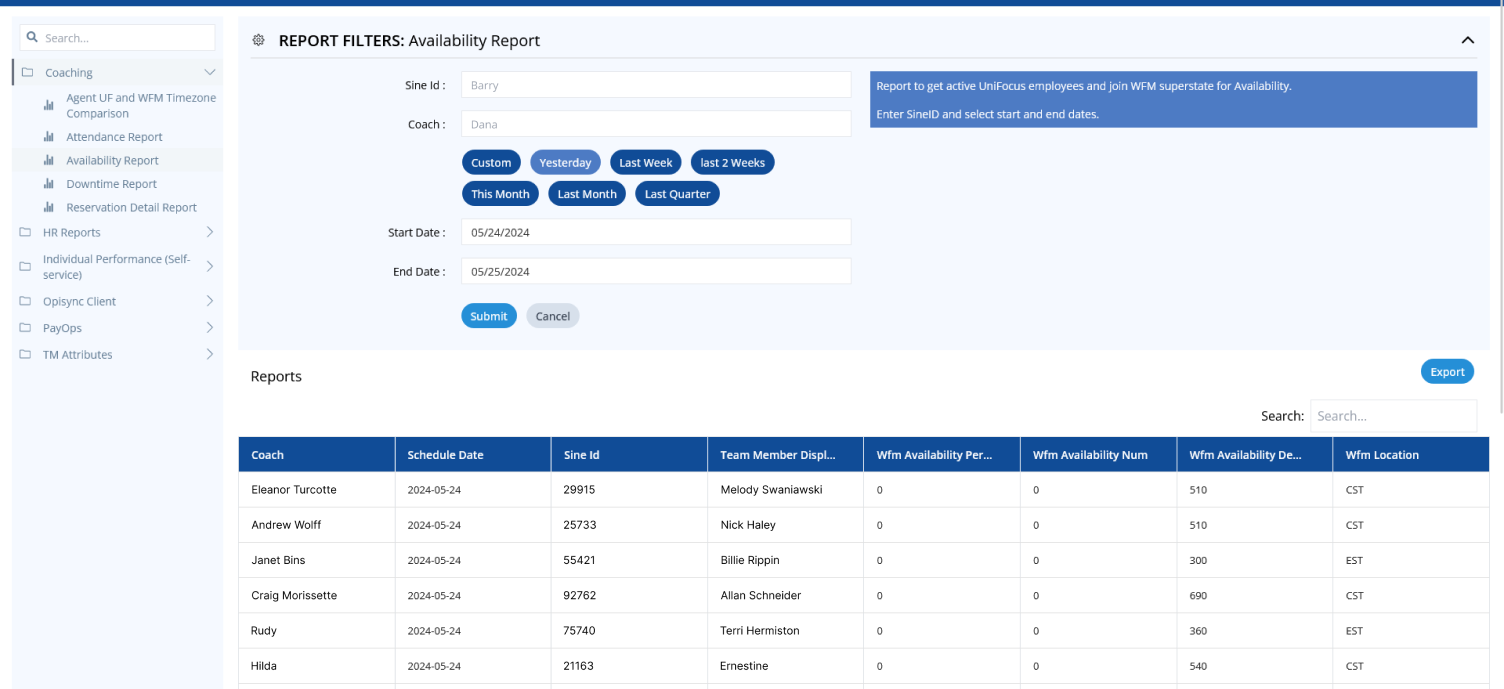This screenshot has width=1504, height=689.
Task: Select the Last Quarter range
Action: coord(677,194)
